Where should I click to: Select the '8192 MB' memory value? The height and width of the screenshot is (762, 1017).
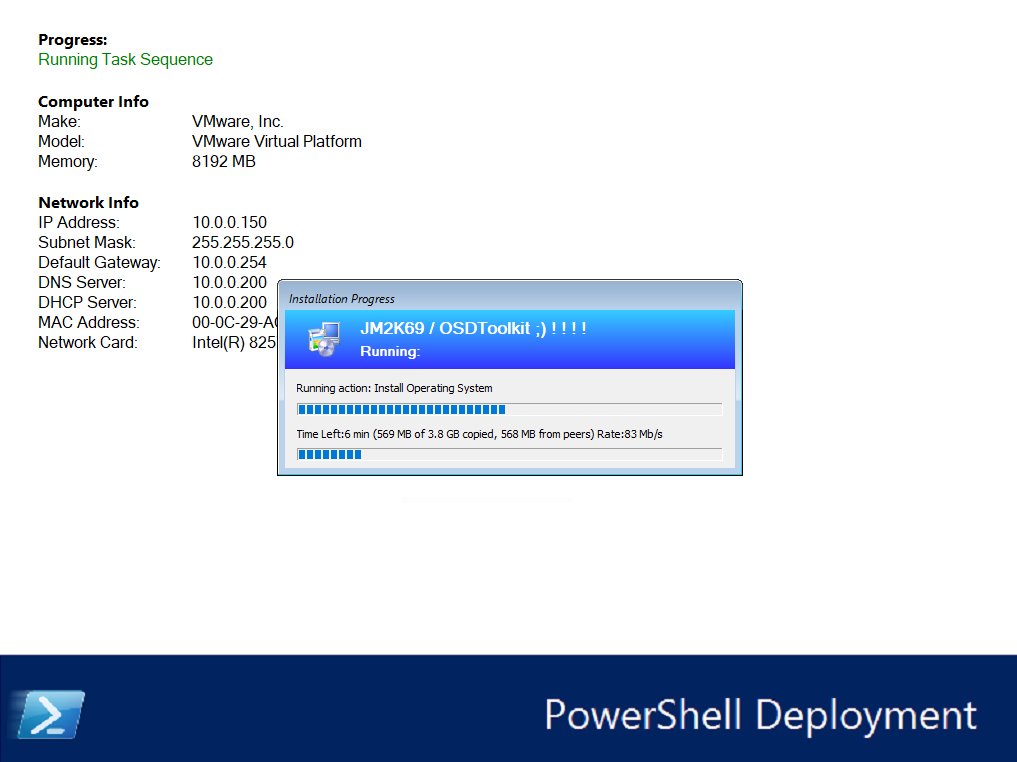[224, 161]
